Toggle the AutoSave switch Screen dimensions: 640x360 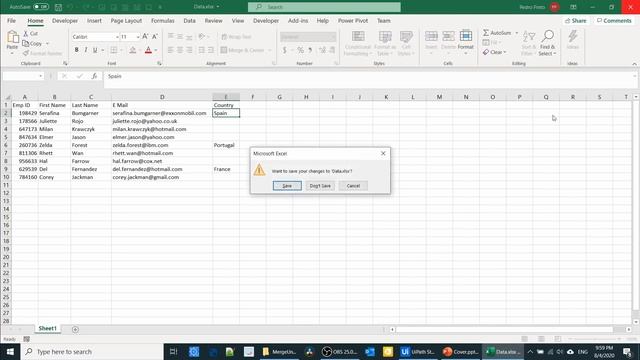[41, 7]
